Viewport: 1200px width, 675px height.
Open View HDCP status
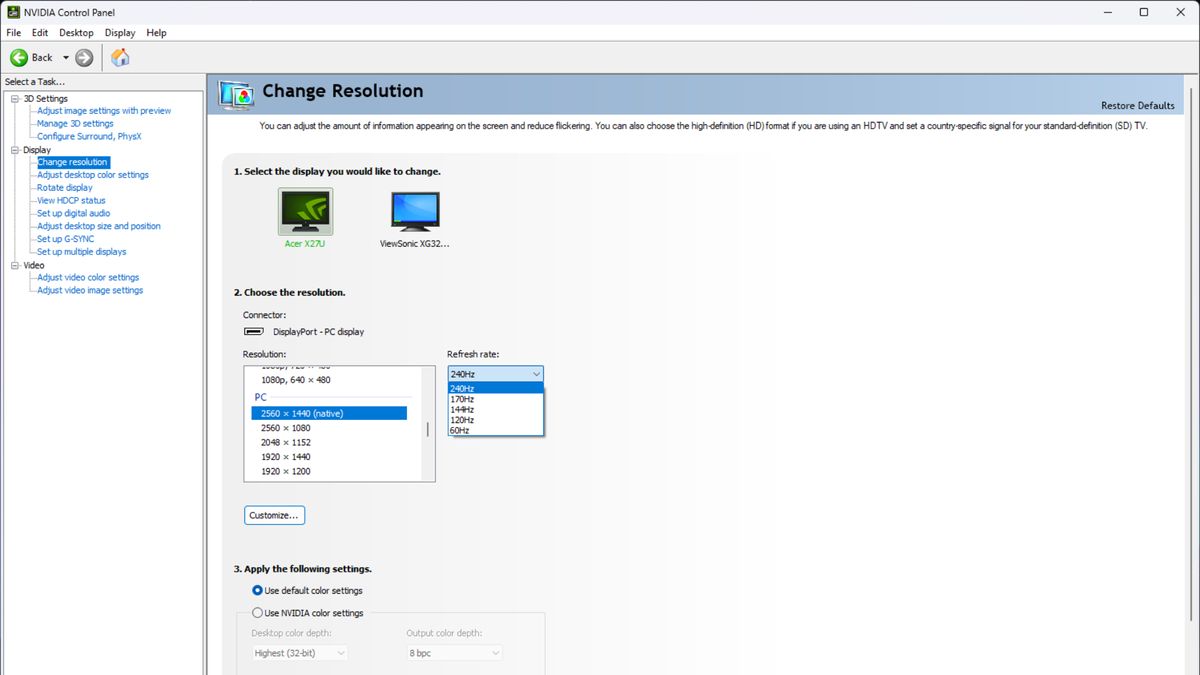(71, 201)
